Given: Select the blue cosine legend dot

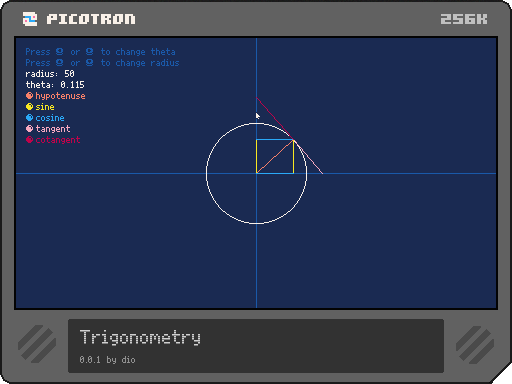Looking at the screenshot, I should [x=29, y=118].
